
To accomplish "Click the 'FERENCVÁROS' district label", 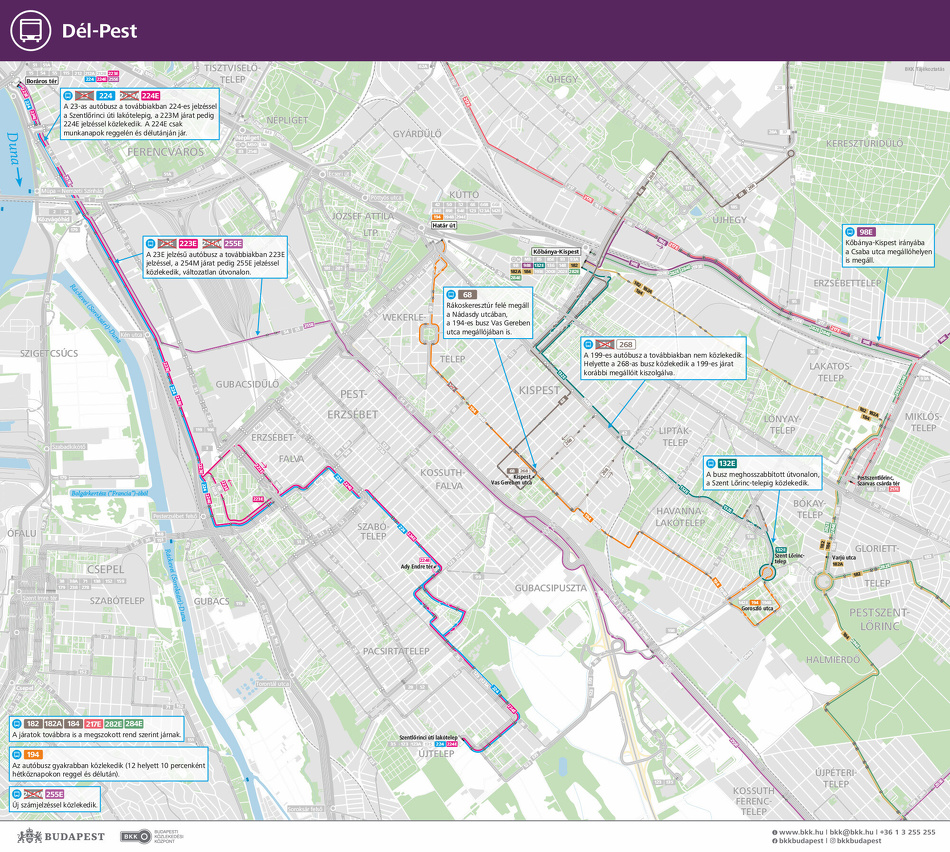I will click(165, 152).
